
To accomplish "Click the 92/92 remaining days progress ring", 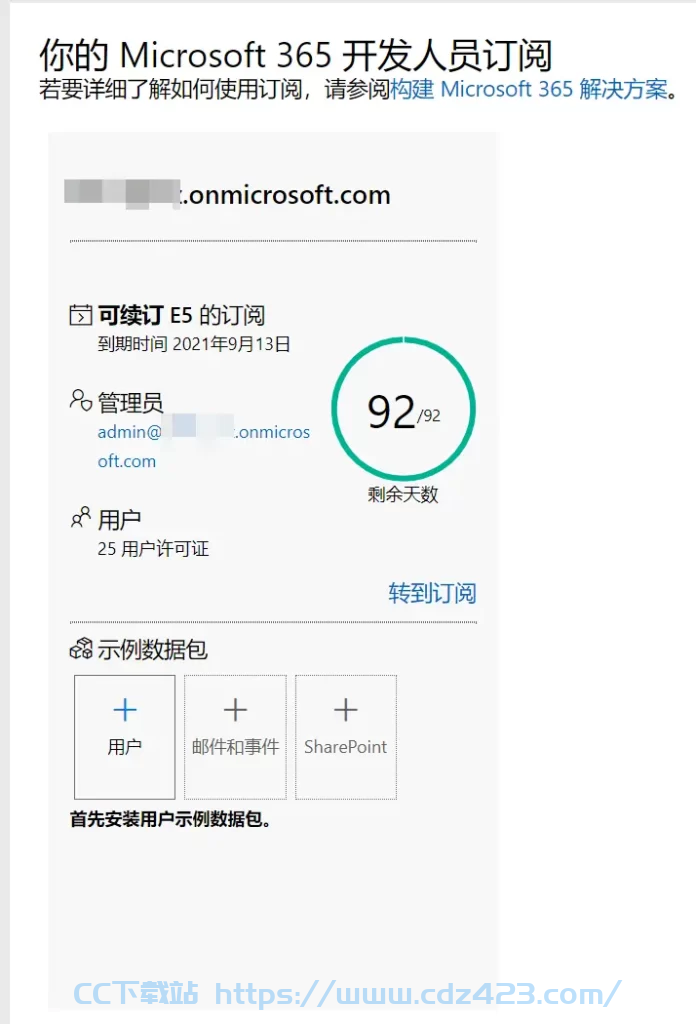I will click(403, 409).
